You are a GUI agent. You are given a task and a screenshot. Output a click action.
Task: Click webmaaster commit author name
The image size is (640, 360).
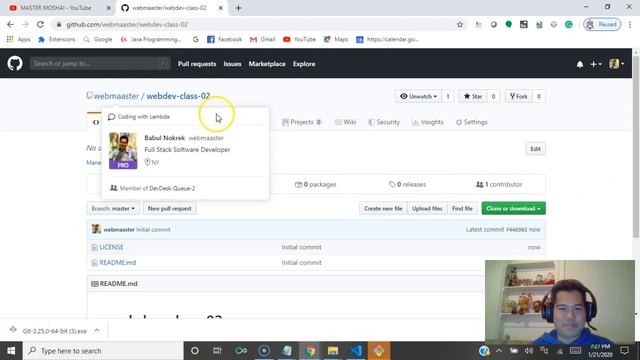coord(119,230)
